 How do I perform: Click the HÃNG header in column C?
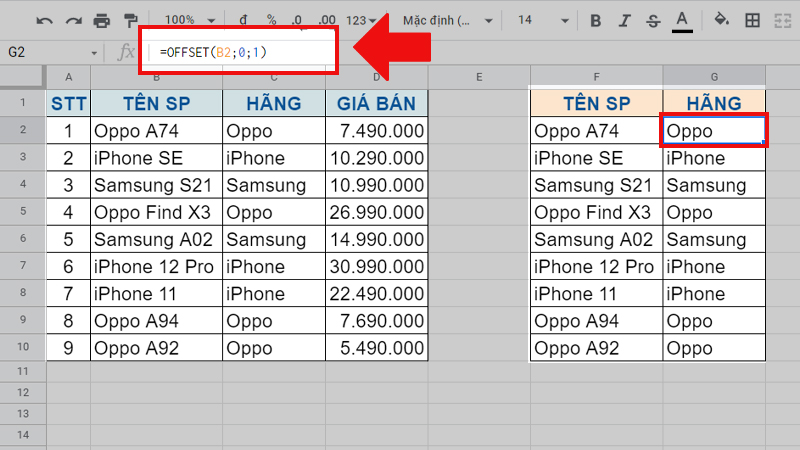pyautogui.click(x=274, y=103)
